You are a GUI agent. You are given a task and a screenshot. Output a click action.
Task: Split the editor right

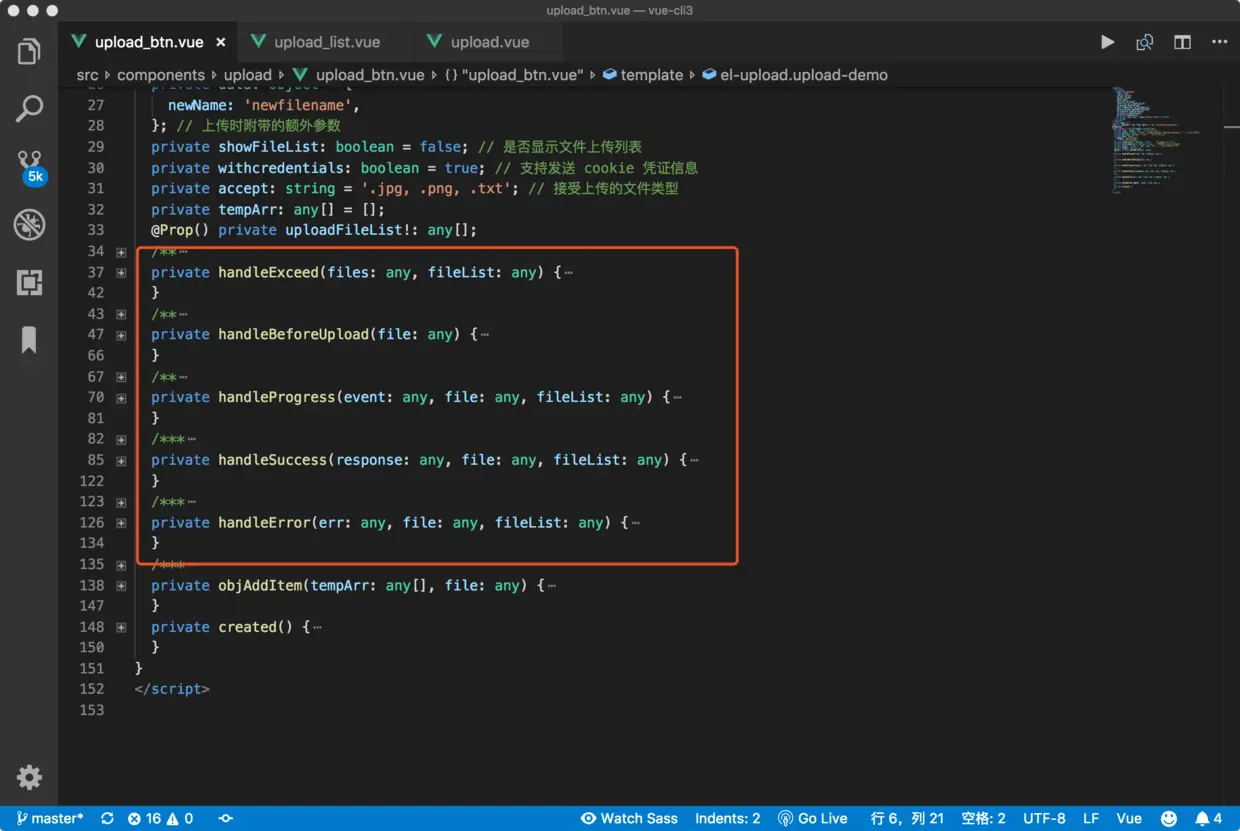tap(1182, 42)
